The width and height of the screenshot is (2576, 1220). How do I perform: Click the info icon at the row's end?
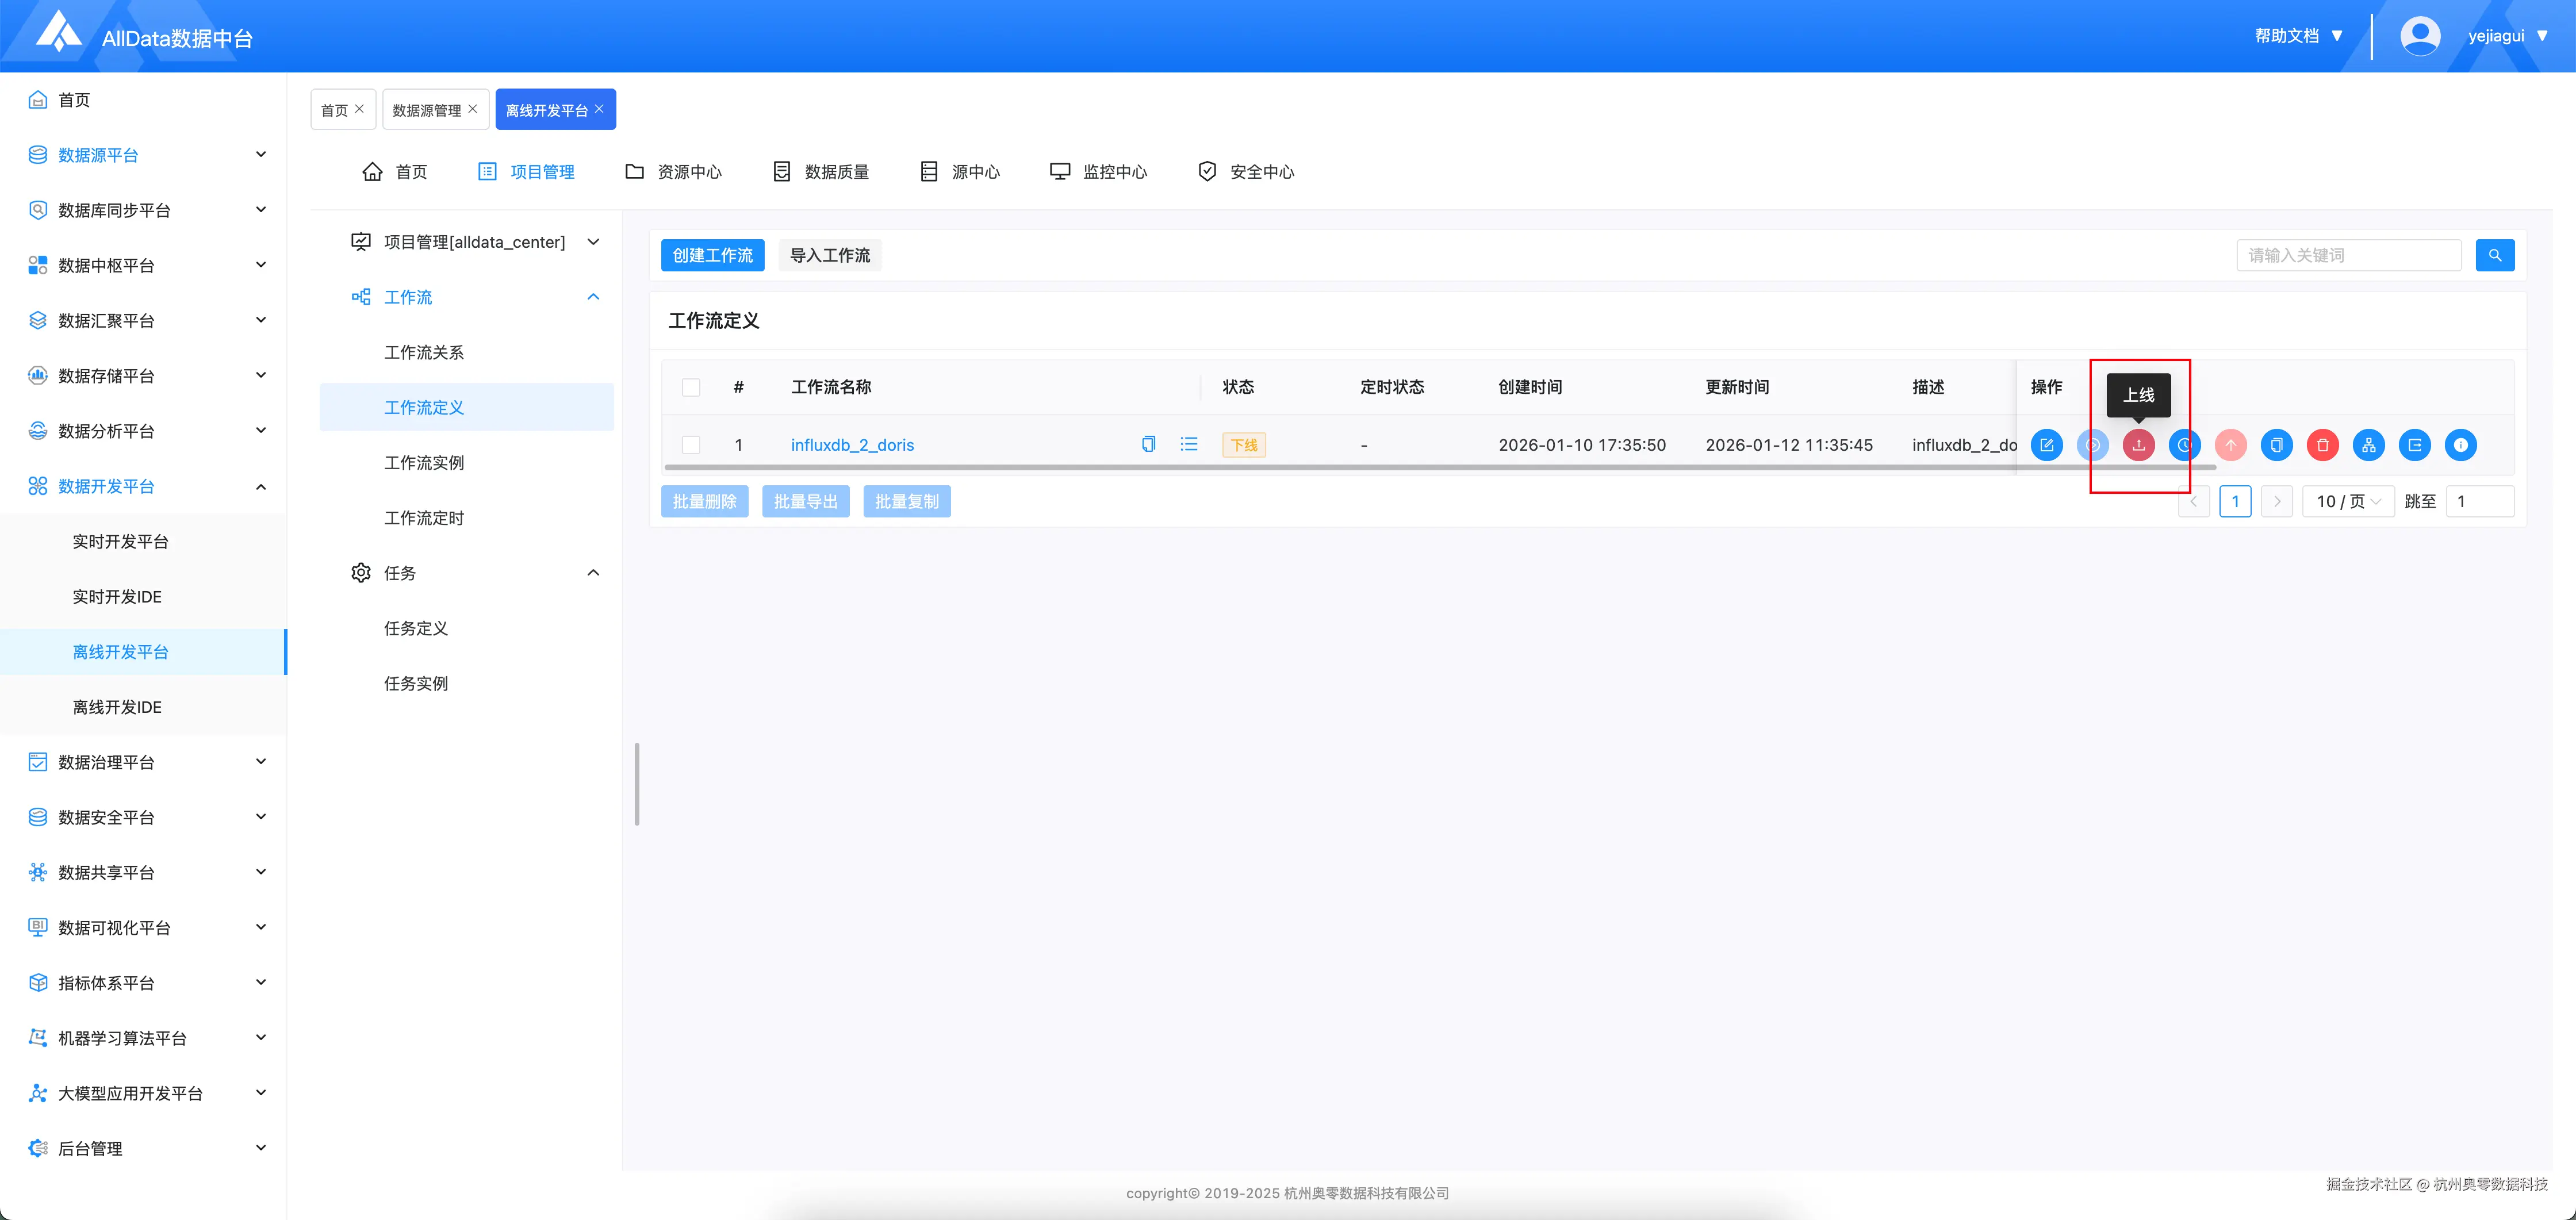(x=2461, y=445)
